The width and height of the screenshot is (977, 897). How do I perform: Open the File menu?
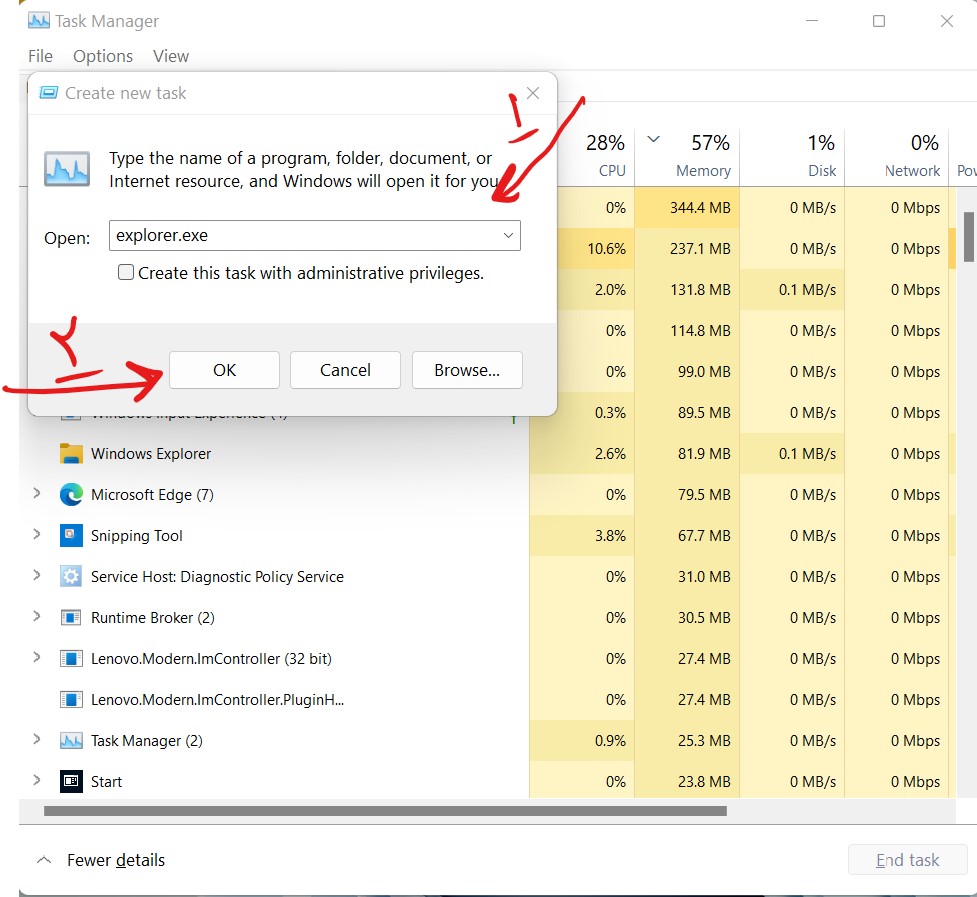point(41,56)
